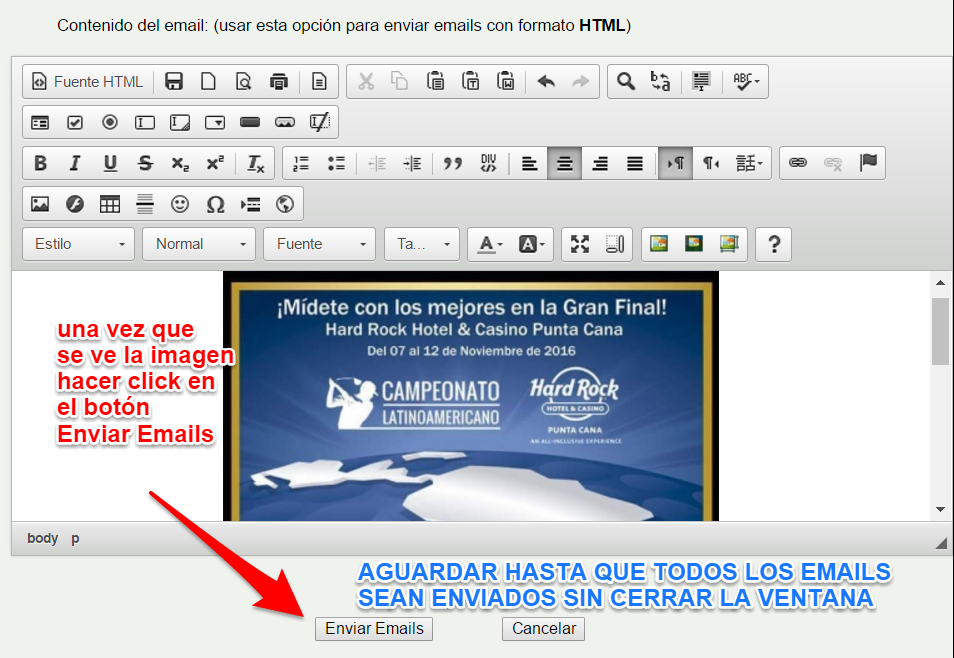
Task: Click the Paste clipboard icon
Action: 435,82
